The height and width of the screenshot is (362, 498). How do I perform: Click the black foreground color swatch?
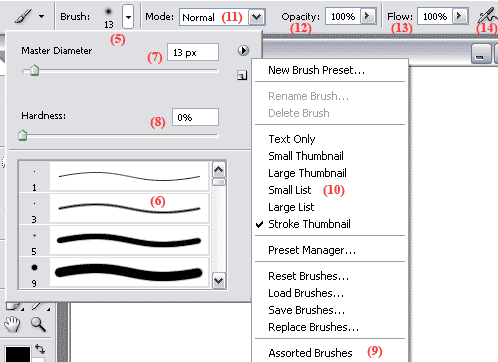[17, 354]
